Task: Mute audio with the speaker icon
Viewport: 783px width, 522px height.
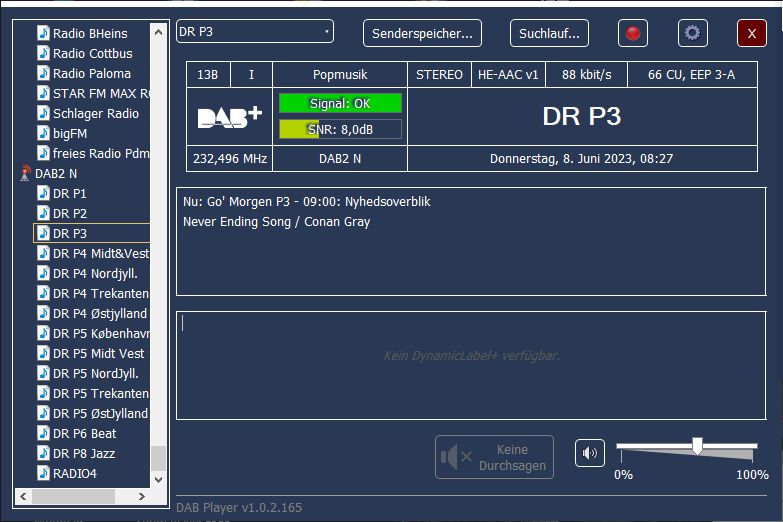Action: pos(590,453)
